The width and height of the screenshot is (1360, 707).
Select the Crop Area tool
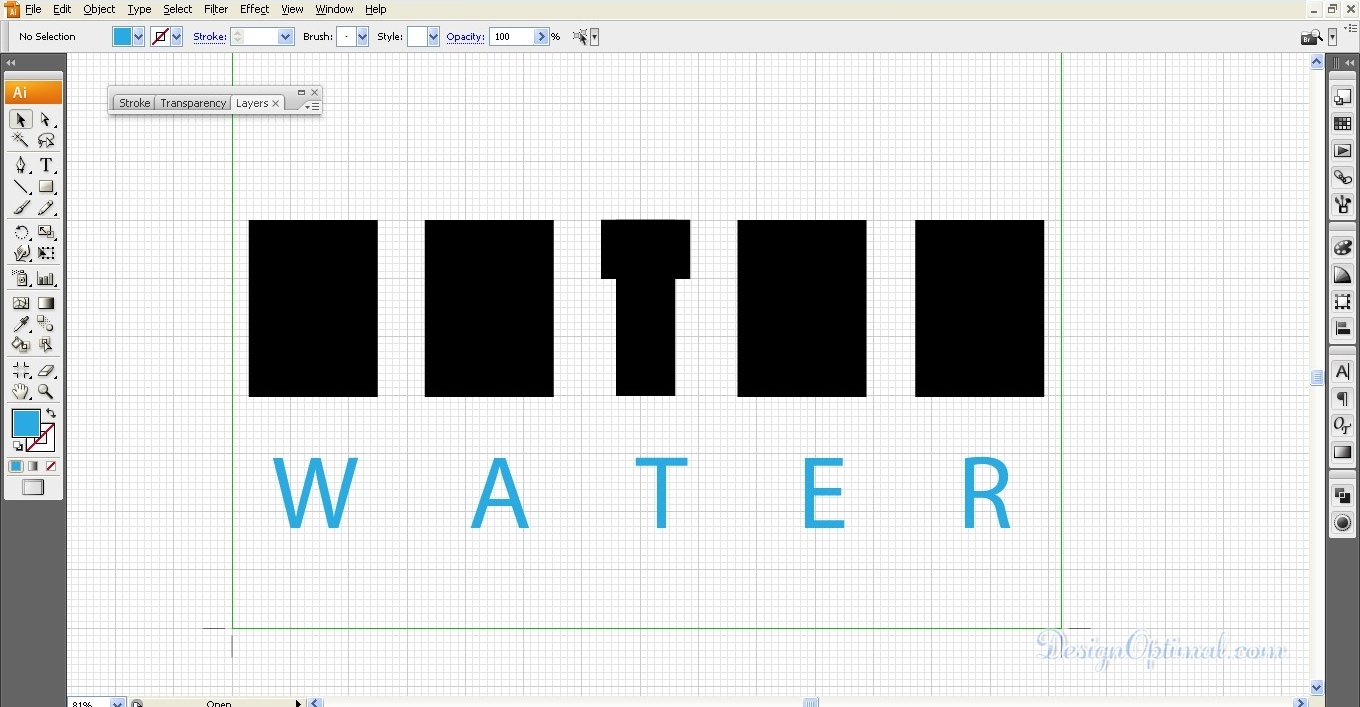[21, 371]
